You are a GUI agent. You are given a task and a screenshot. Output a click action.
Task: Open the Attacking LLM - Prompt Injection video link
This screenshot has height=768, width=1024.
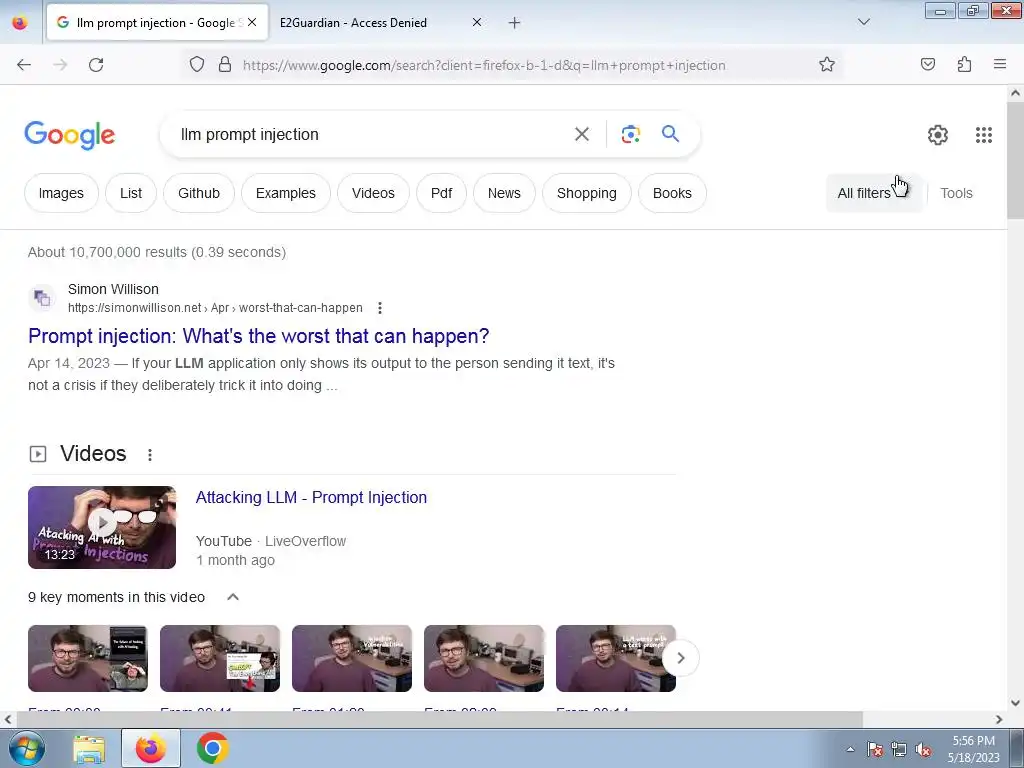[312, 498]
